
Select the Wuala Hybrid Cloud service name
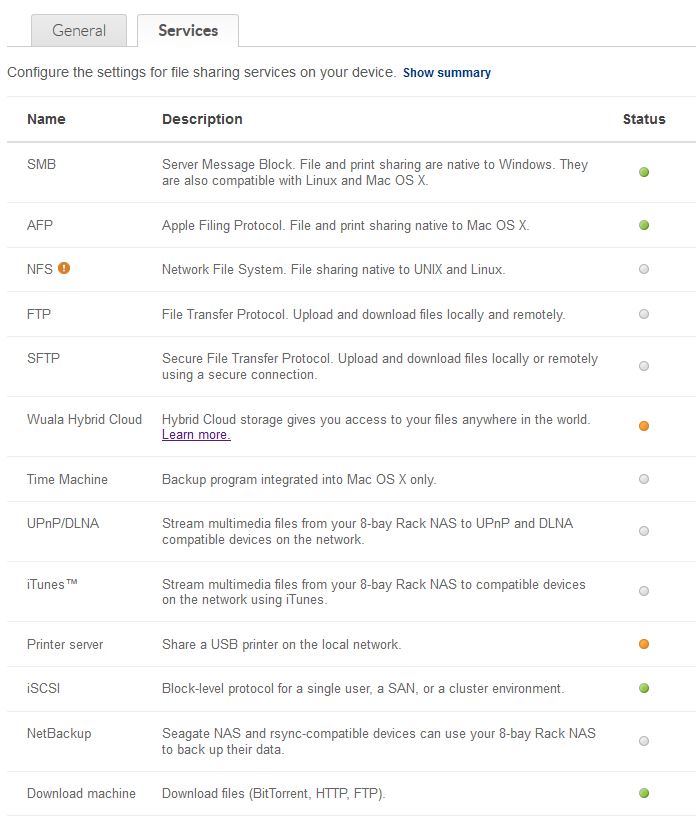(84, 419)
